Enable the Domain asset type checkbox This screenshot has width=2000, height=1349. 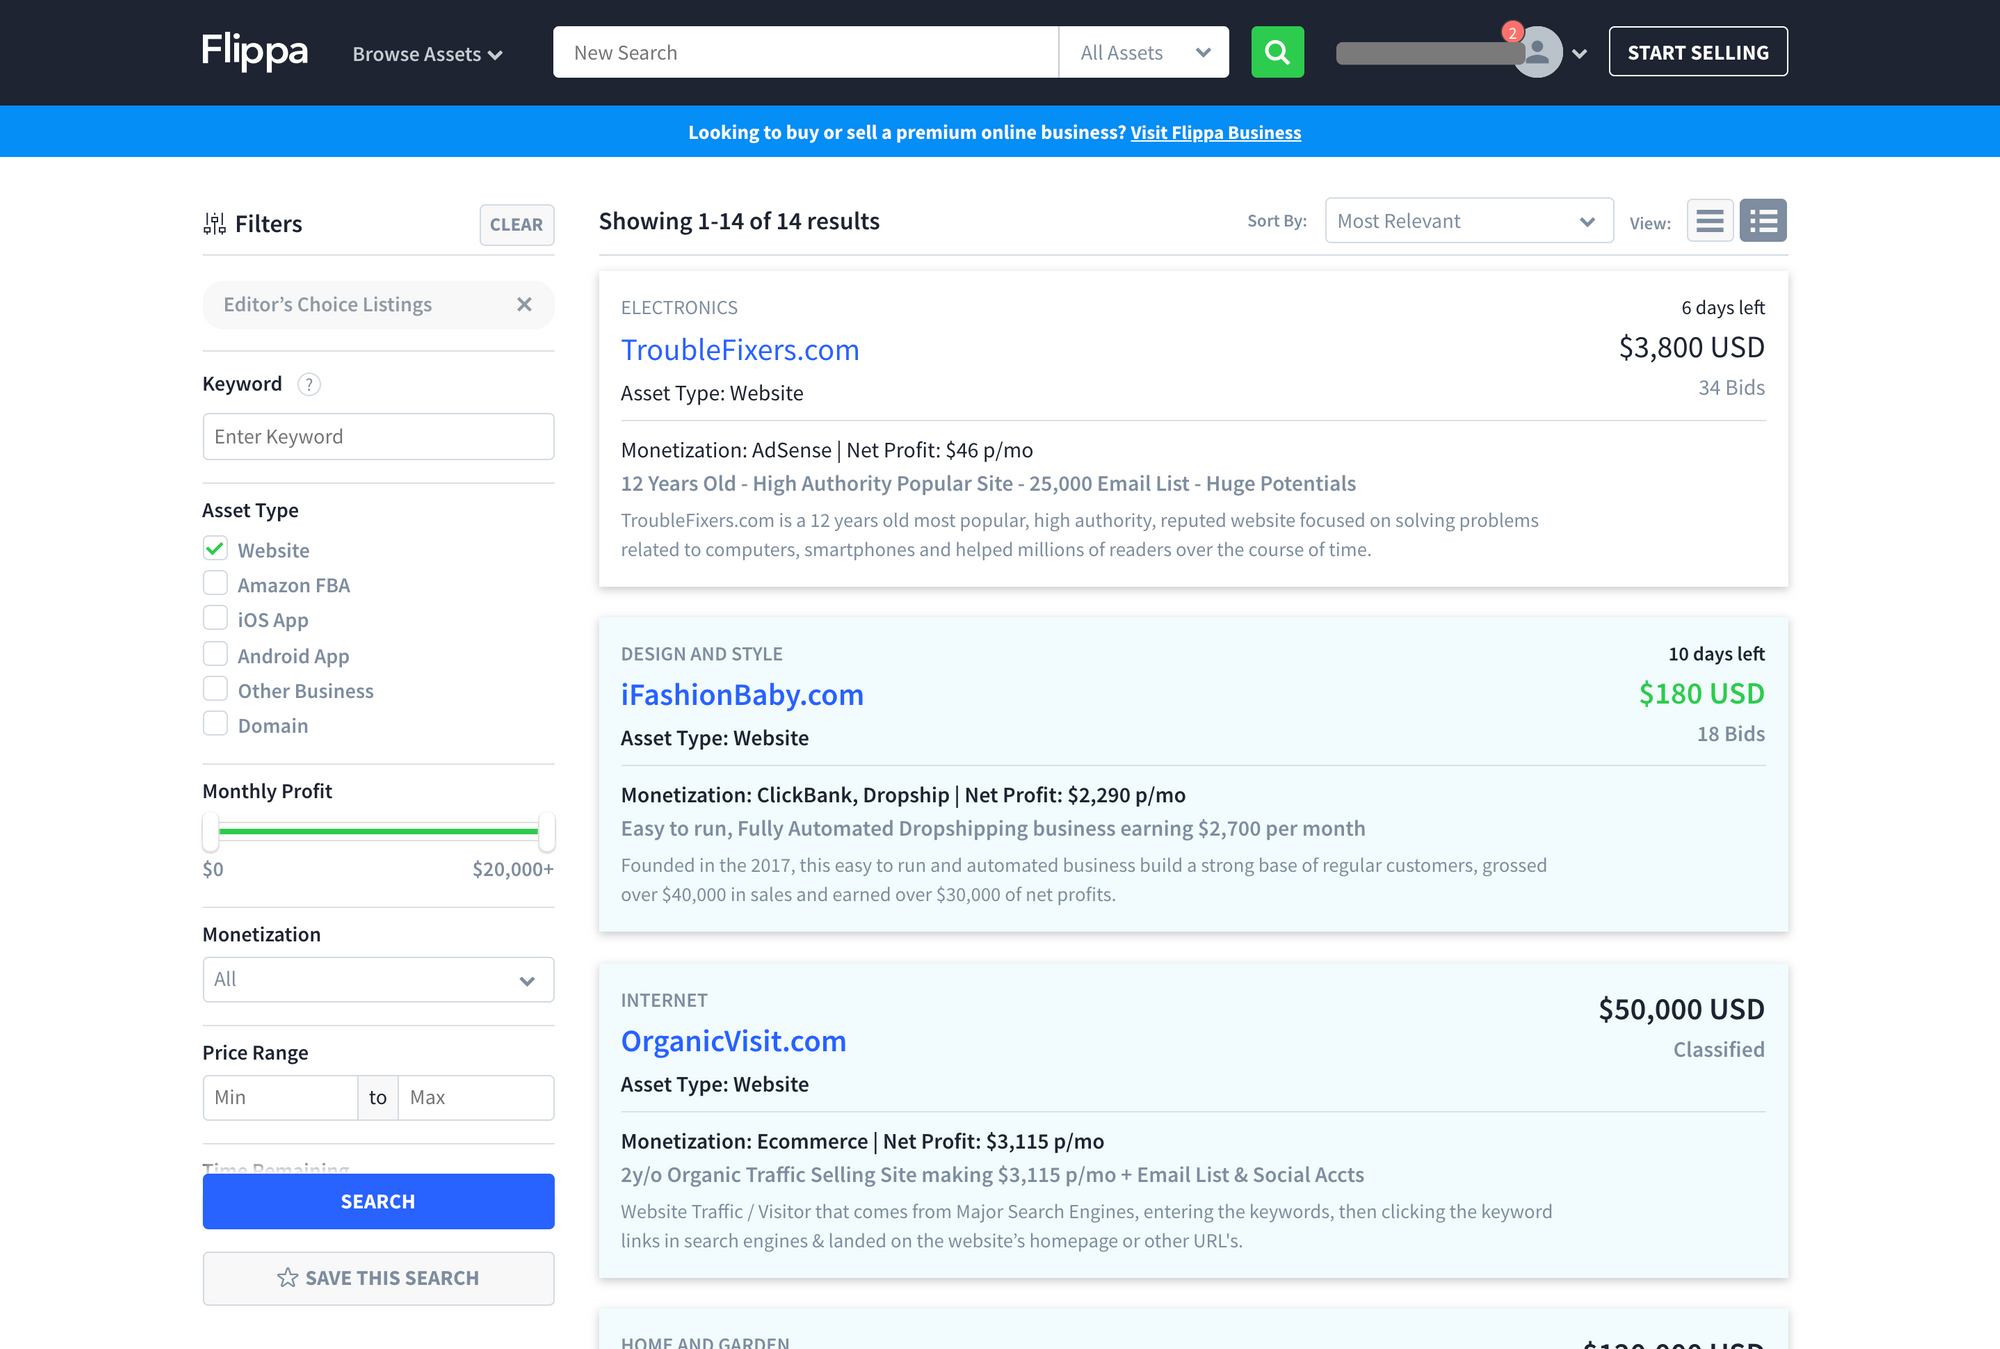tap(215, 724)
